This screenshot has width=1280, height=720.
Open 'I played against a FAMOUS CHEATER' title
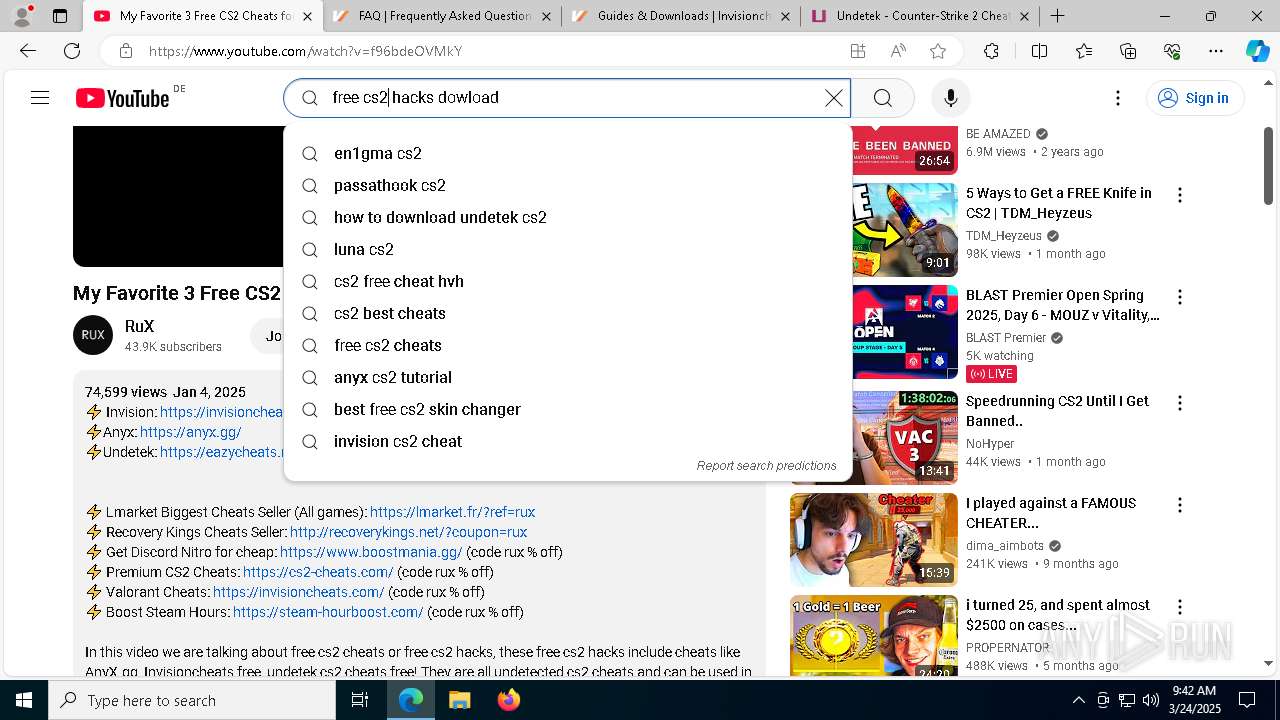pyautogui.click(x=1051, y=513)
